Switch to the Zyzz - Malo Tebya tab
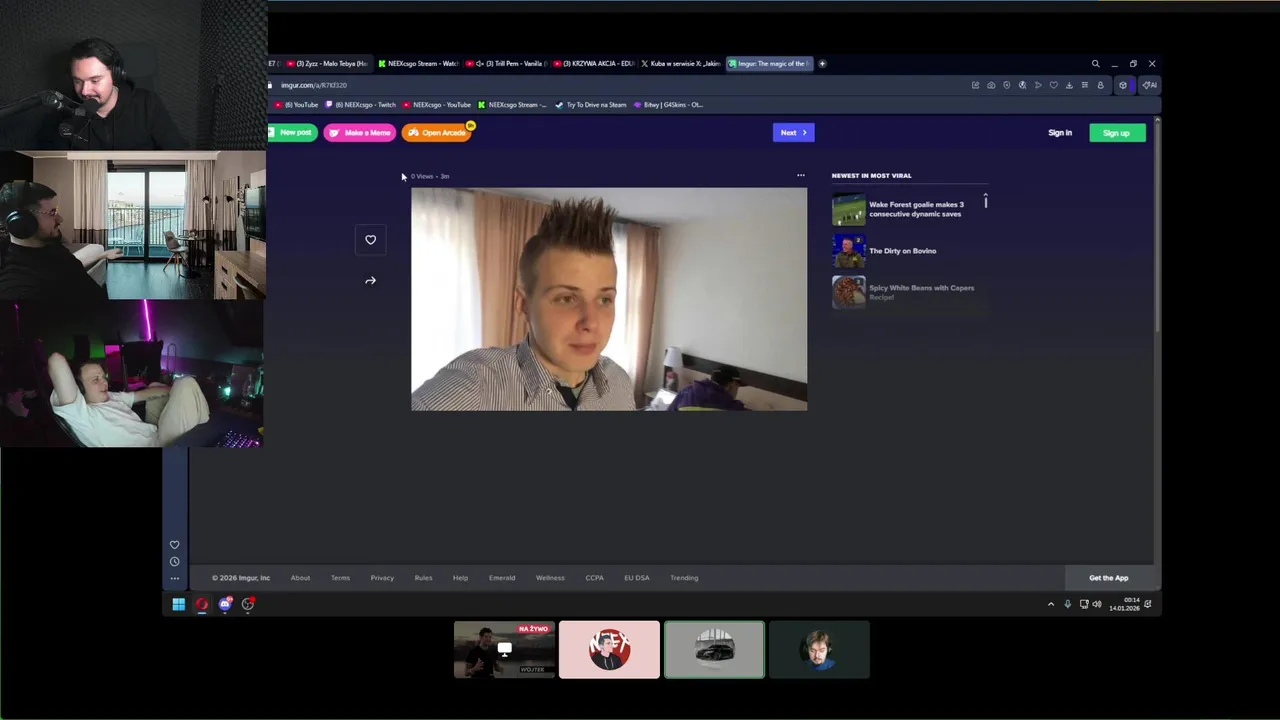This screenshot has width=1280, height=720. point(326,64)
